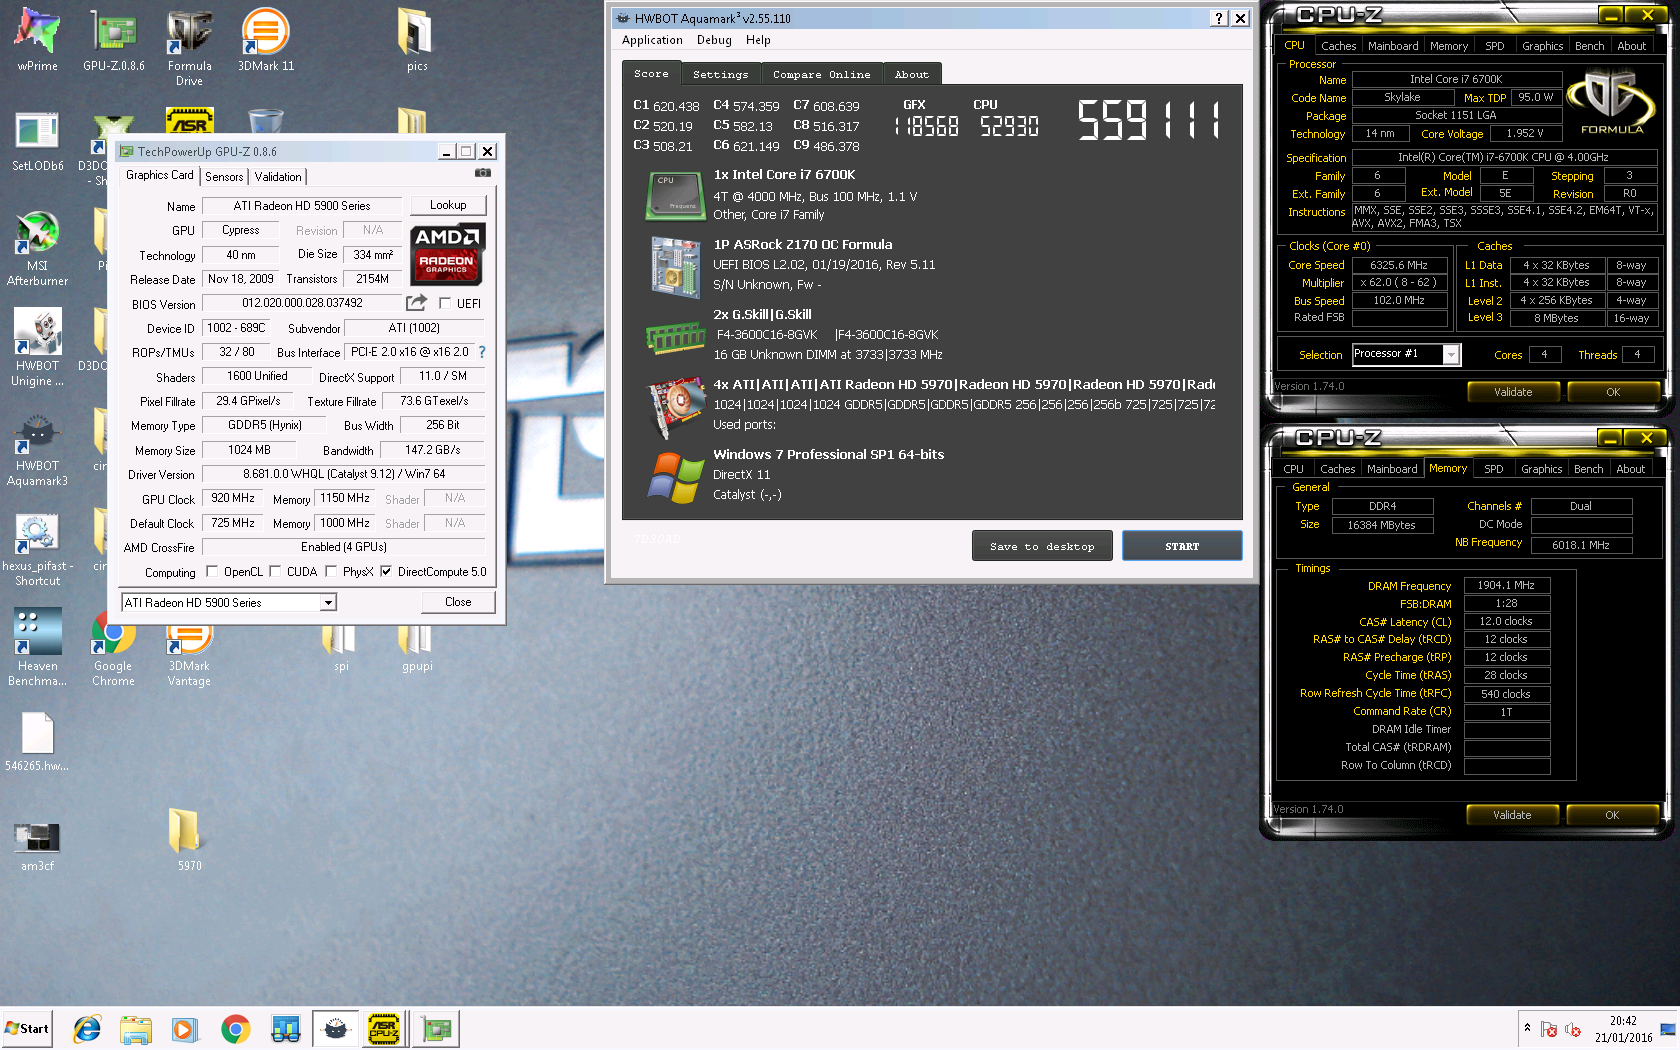The image size is (1680, 1050).
Task: Click Bus Interface question mark help
Action: [x=482, y=352]
